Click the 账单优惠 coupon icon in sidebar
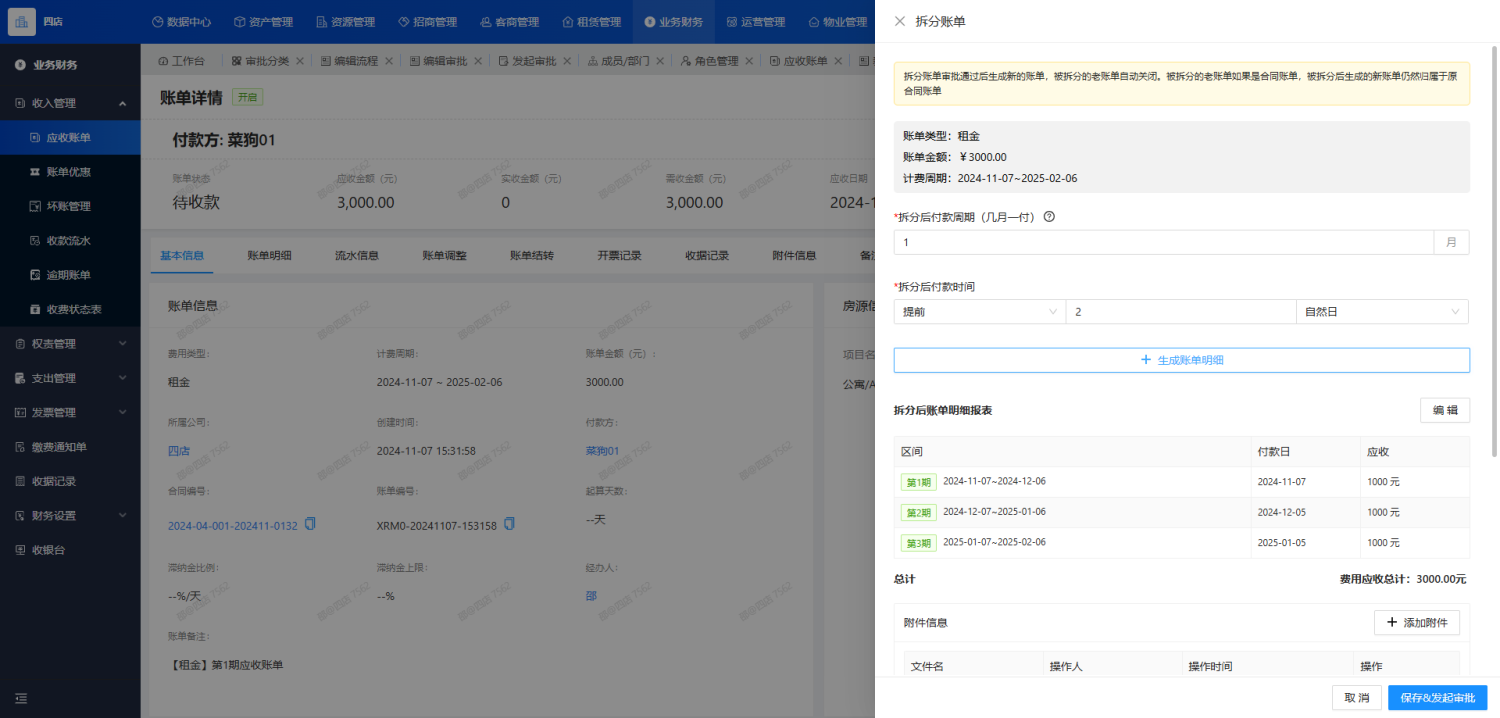Image resolution: width=1500 pixels, height=718 pixels. [x=35, y=172]
